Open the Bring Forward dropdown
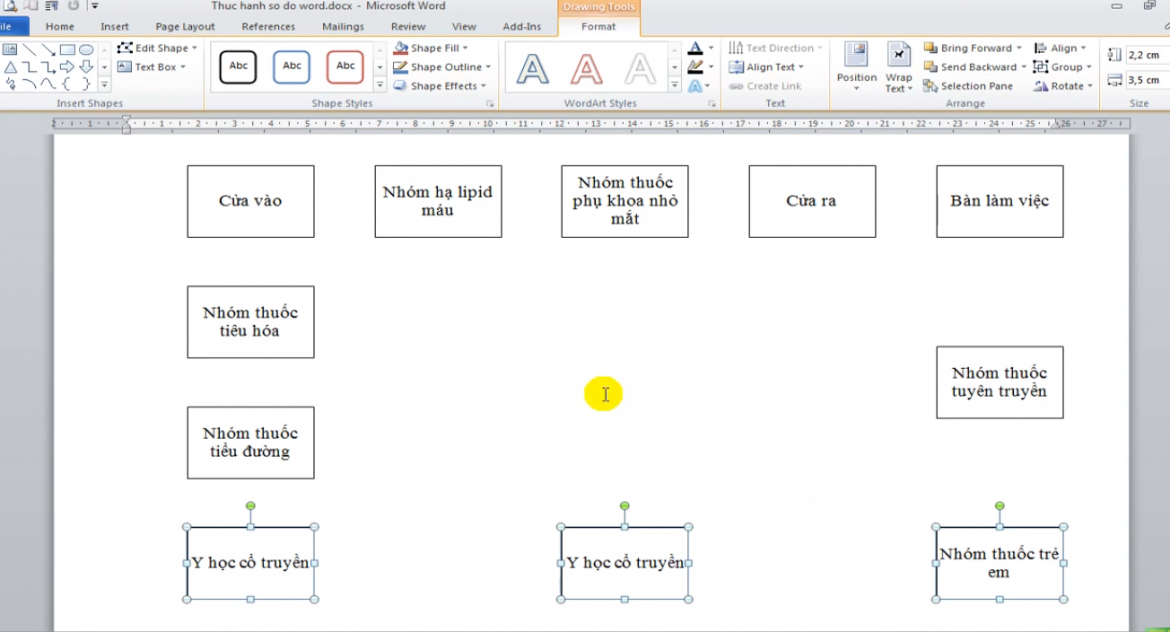Screen dimensions: 1170x632 [1019, 48]
